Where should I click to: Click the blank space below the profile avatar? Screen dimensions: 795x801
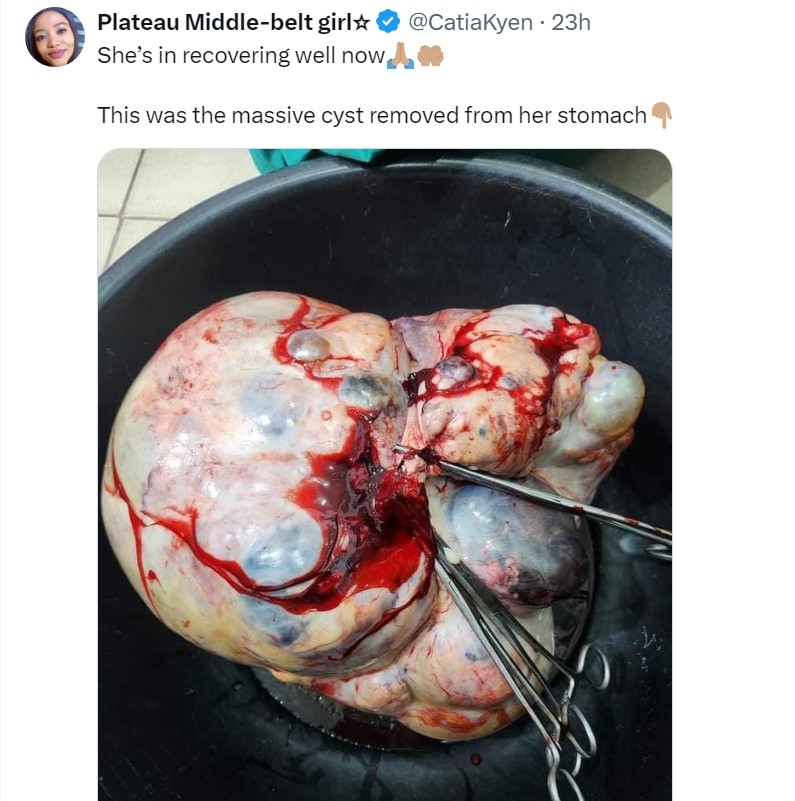tap(55, 300)
